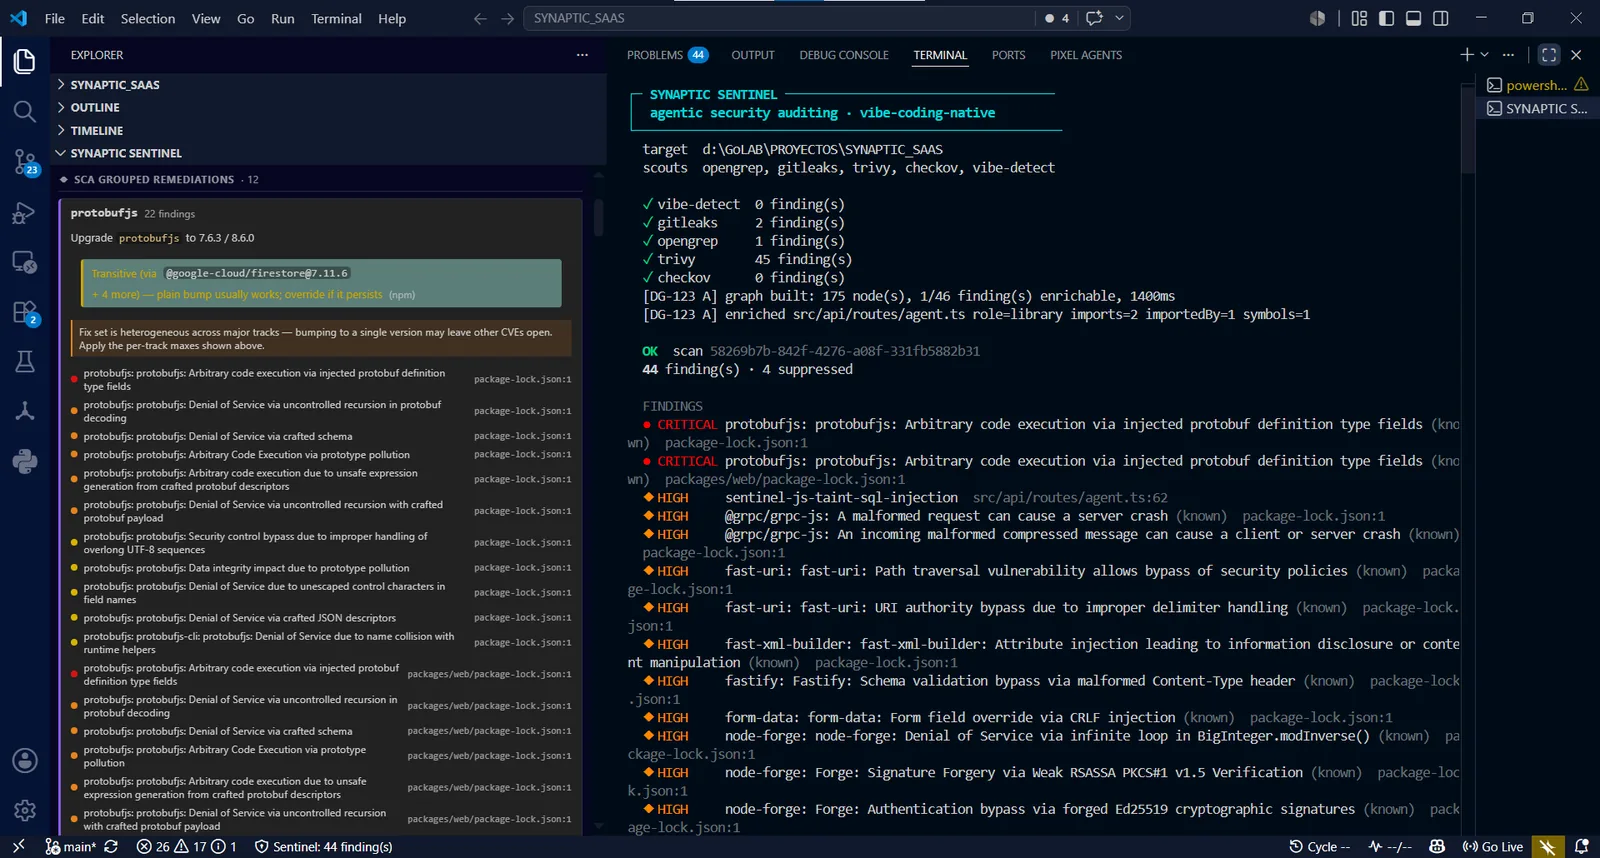
Task: Close the bottom panel with the X
Action: point(1576,55)
